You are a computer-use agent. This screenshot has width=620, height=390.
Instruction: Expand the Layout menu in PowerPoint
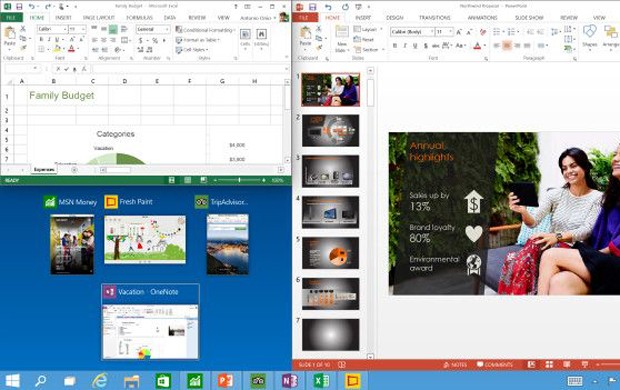pos(368,30)
